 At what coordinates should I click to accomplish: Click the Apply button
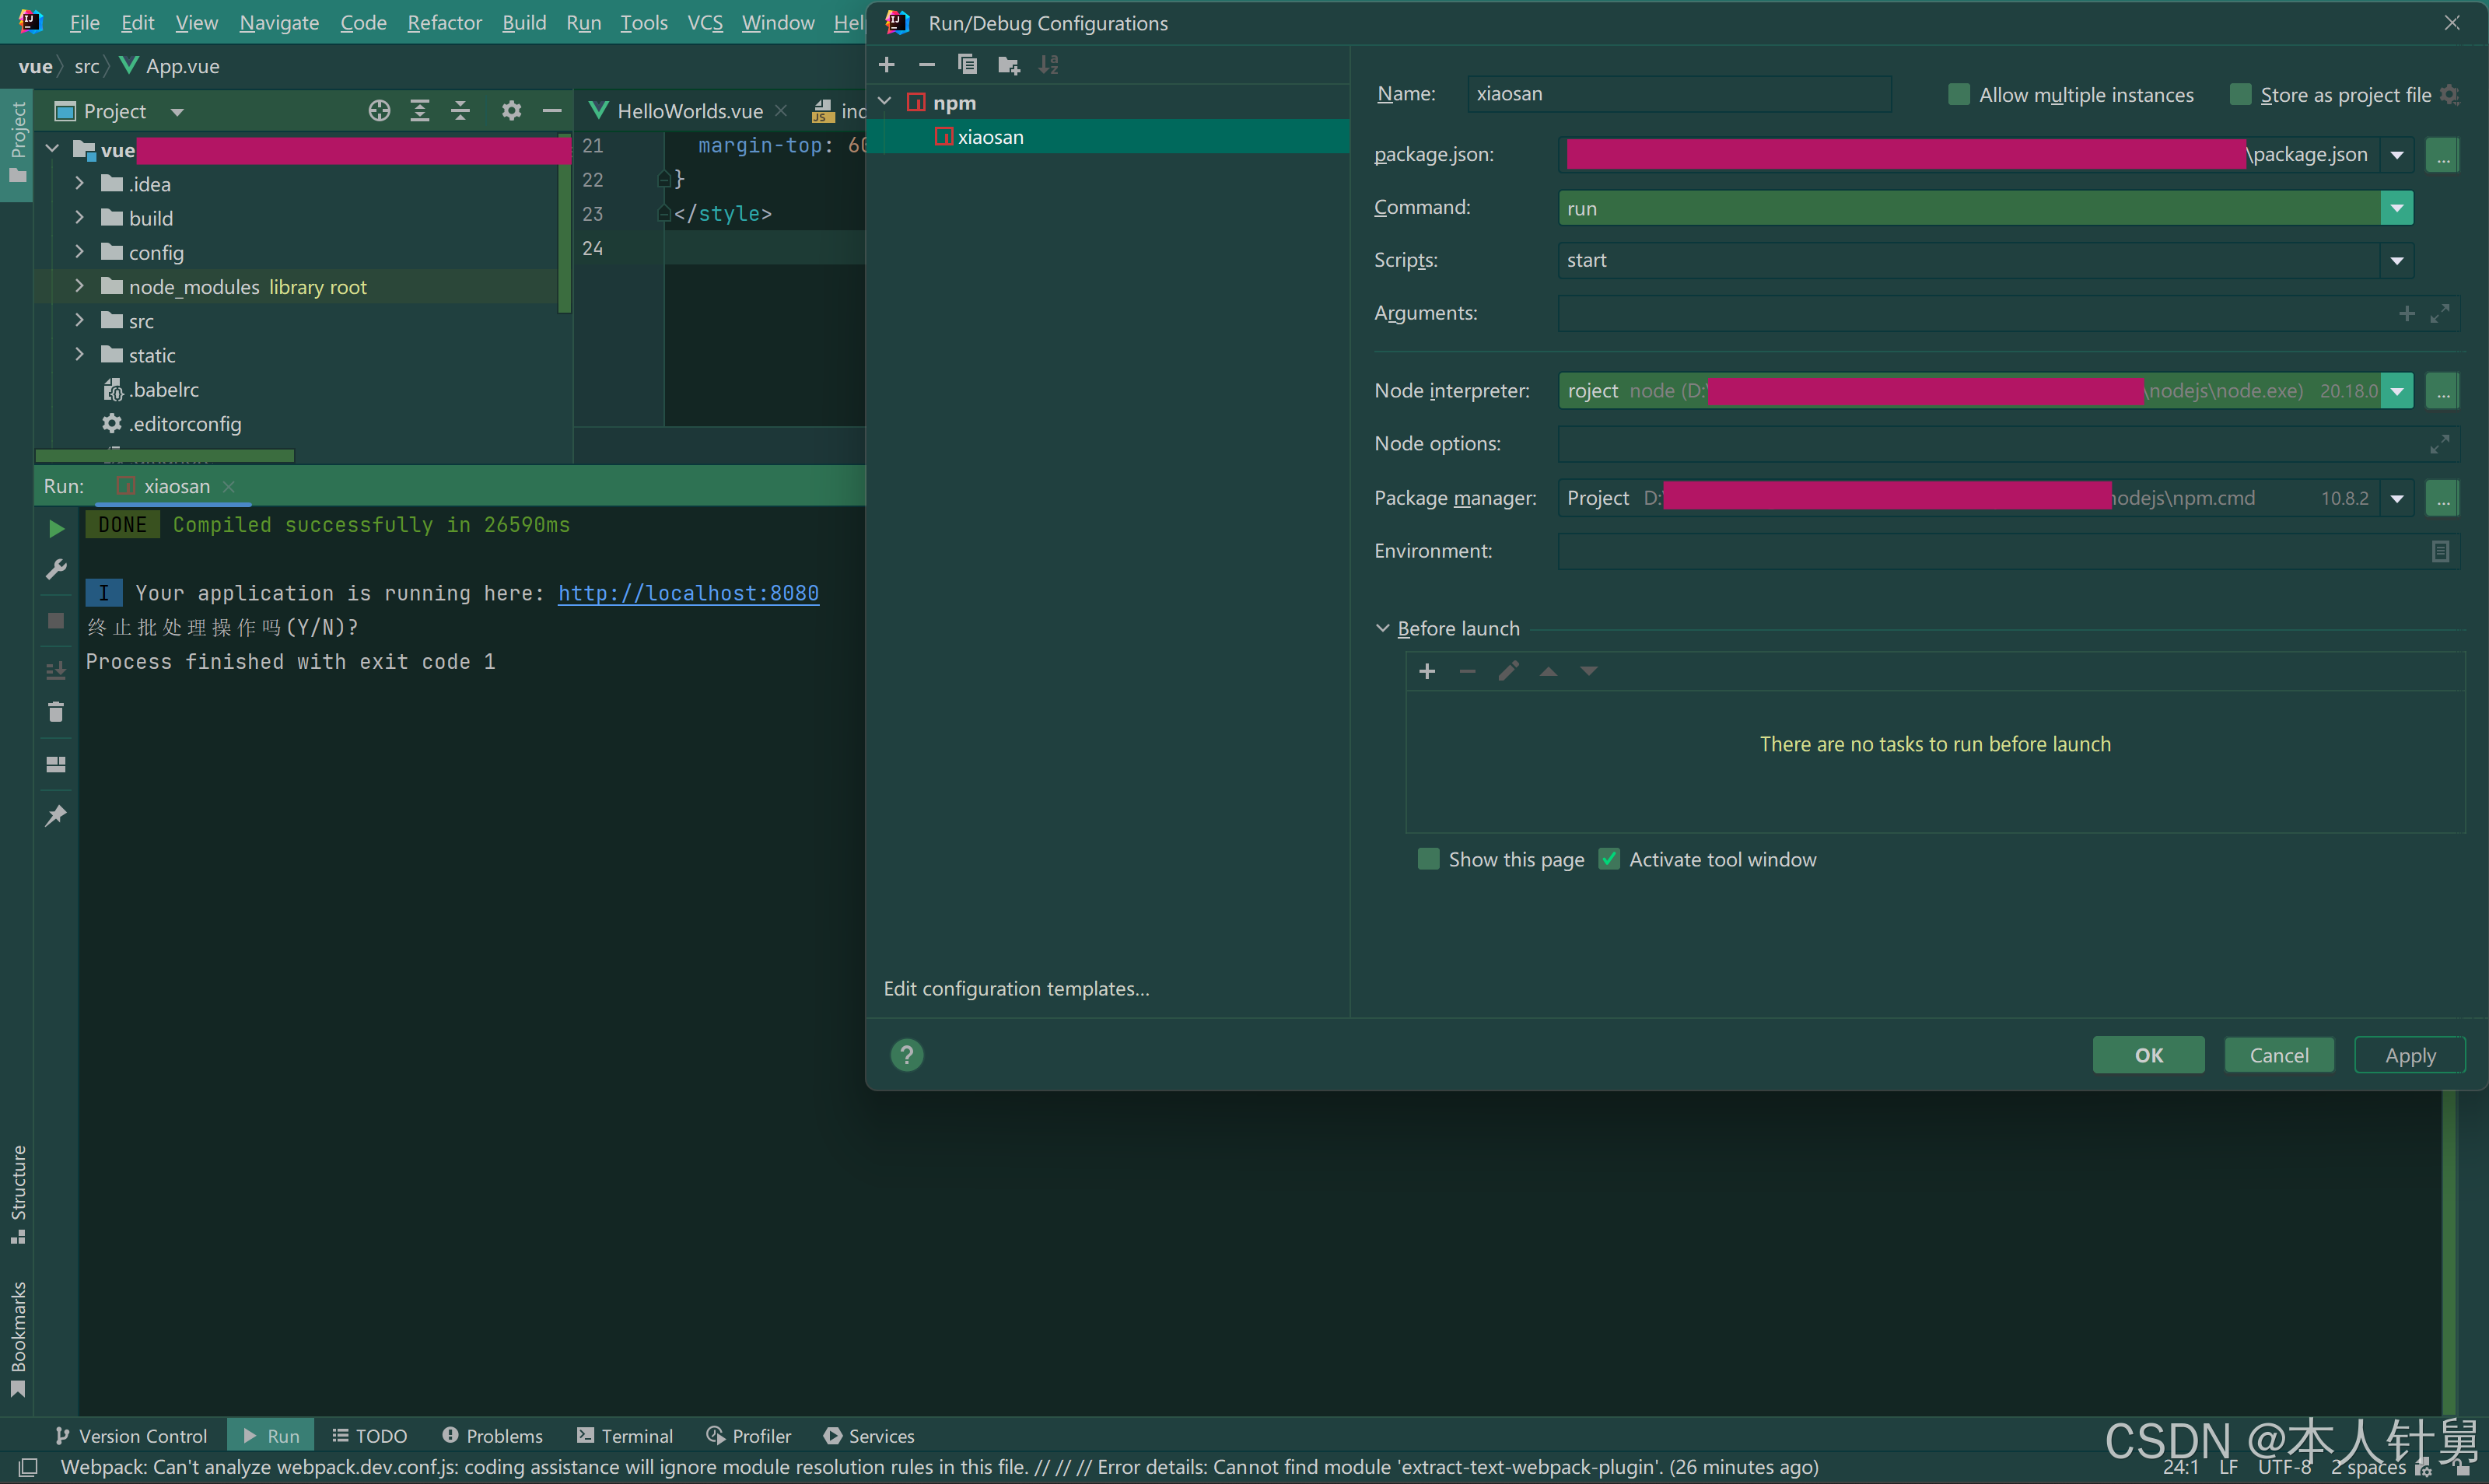(x=2409, y=1055)
